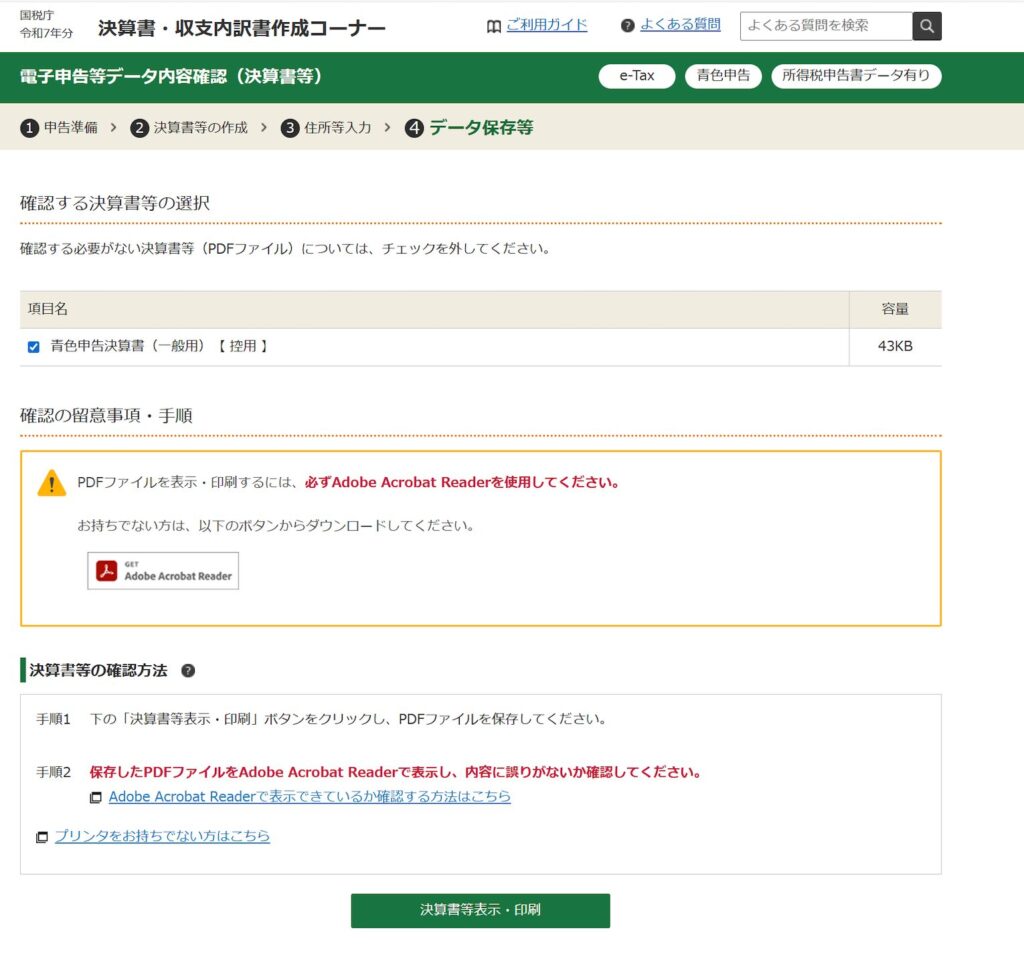This screenshot has width=1024, height=965.
Task: Open the よくある質問 link
Action: tap(680, 25)
